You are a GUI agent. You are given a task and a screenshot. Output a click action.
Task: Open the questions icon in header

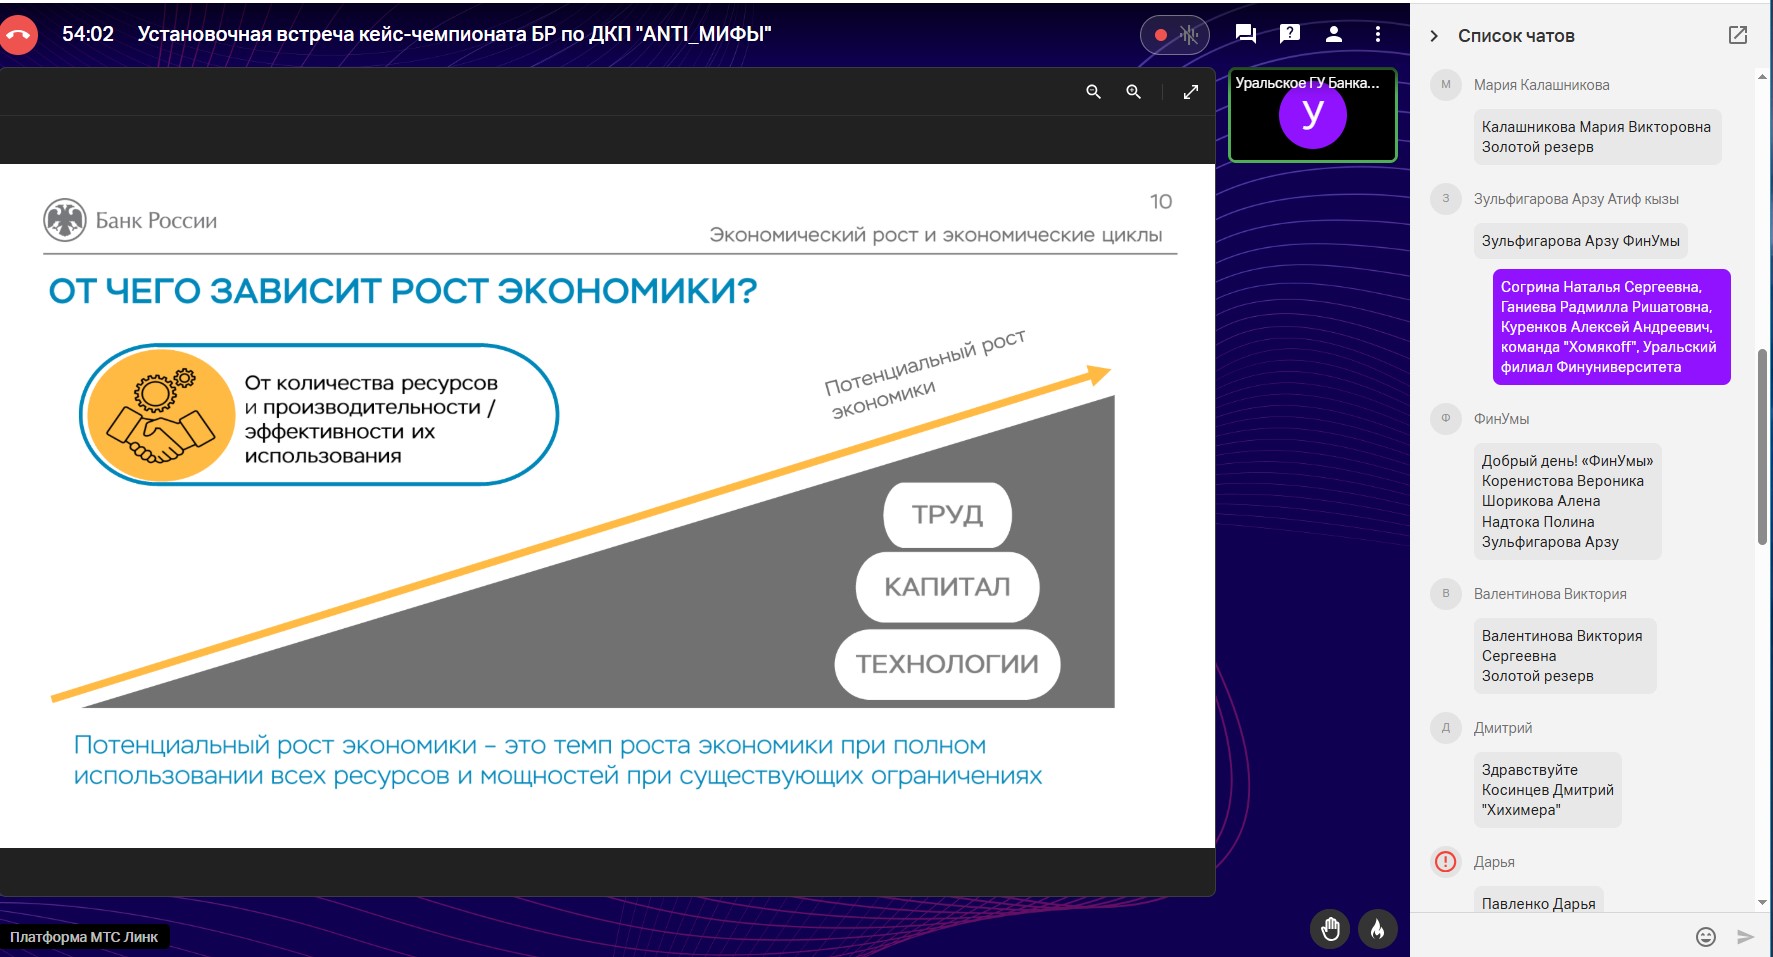pyautogui.click(x=1290, y=34)
